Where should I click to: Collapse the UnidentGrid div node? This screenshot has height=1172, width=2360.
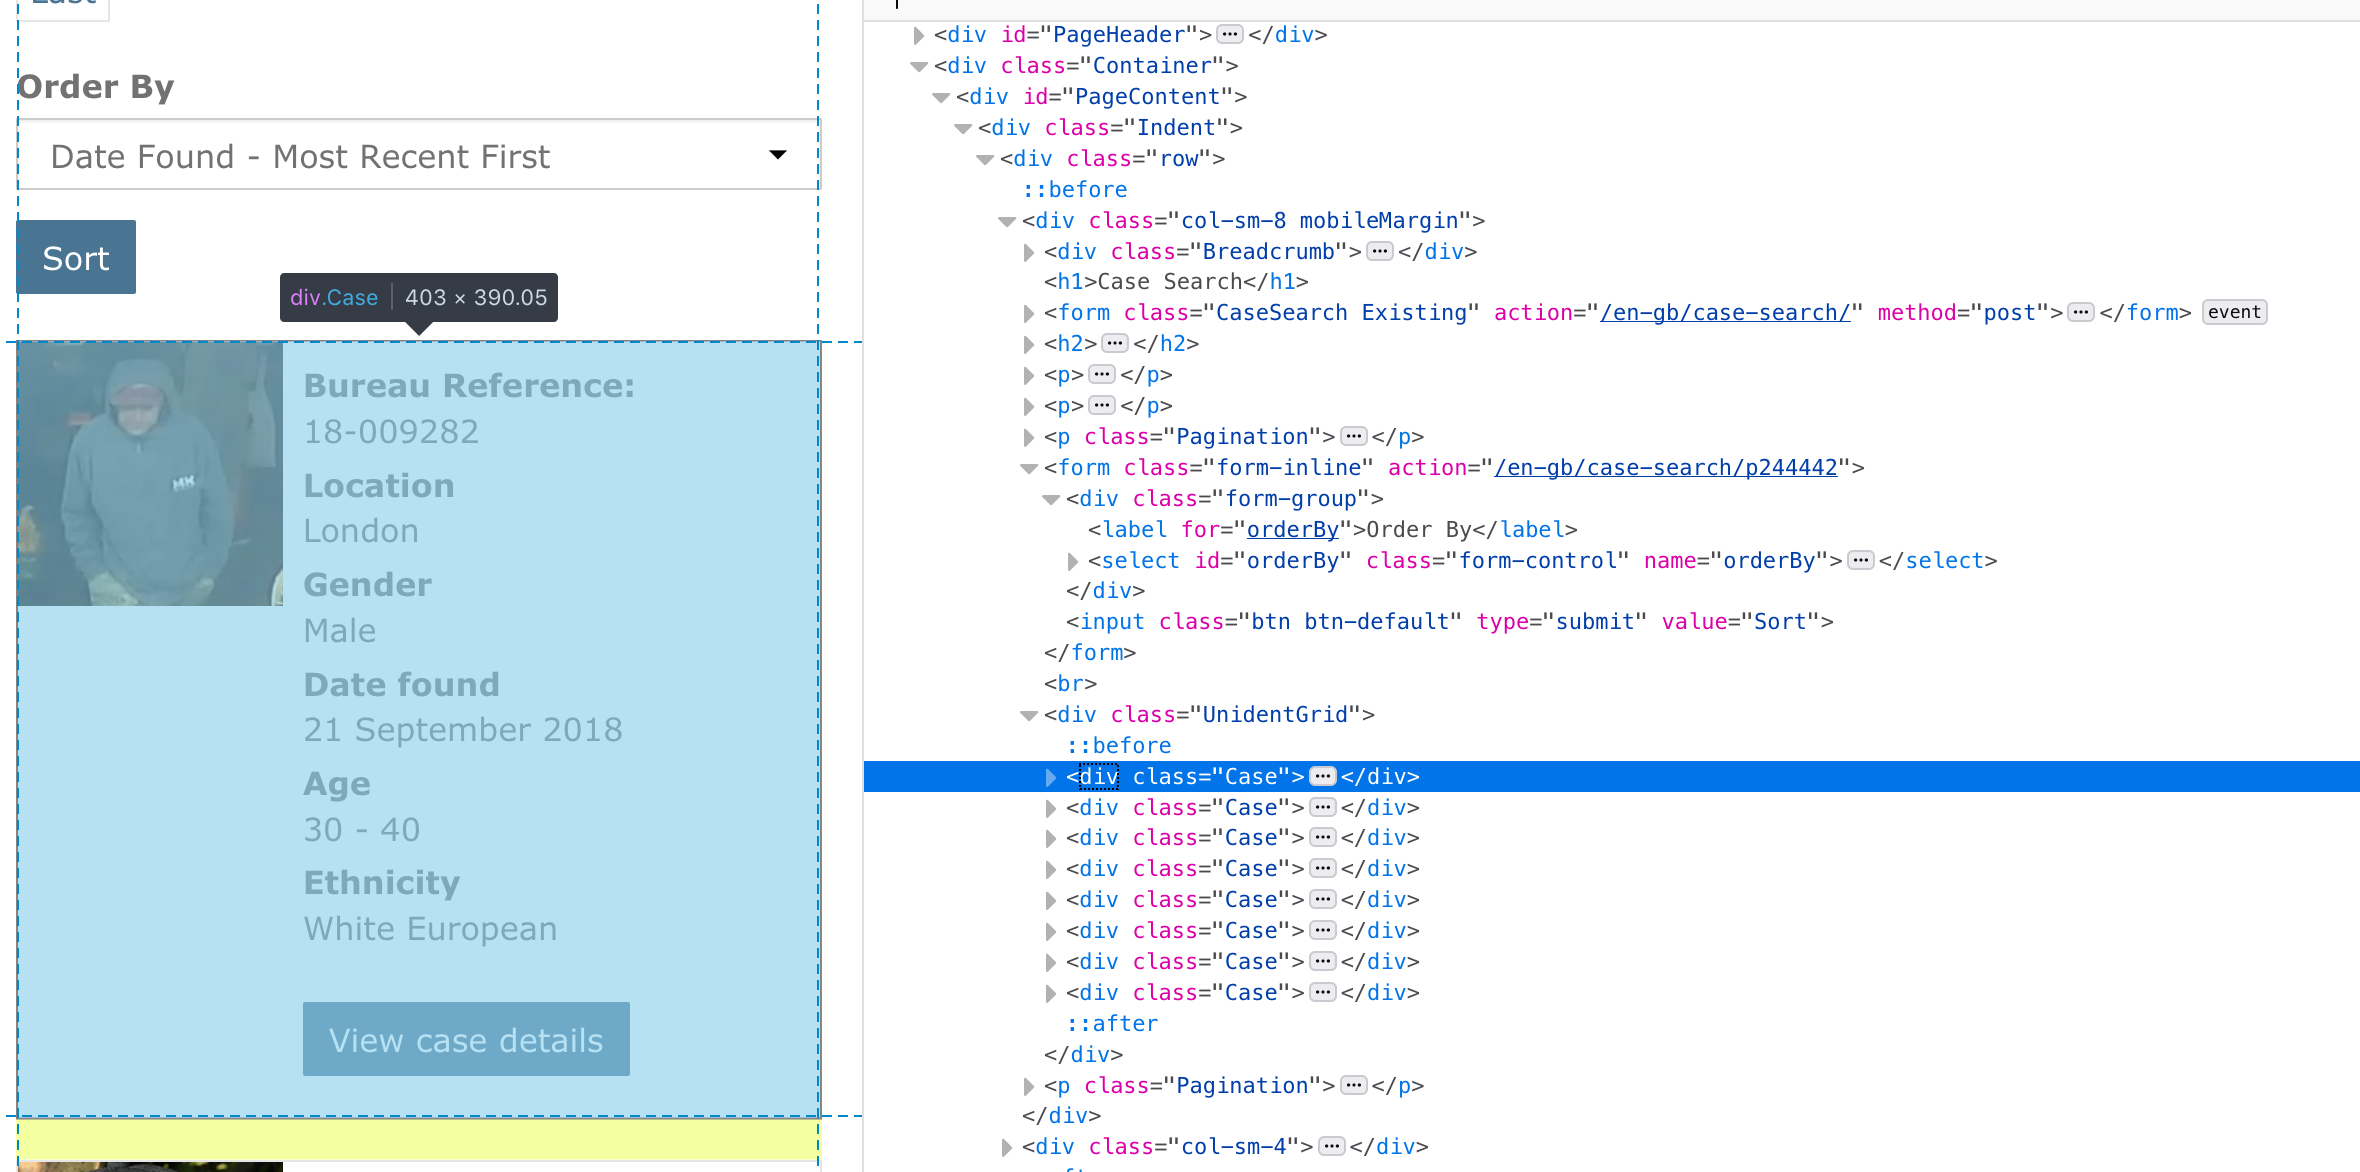[x=1029, y=715]
